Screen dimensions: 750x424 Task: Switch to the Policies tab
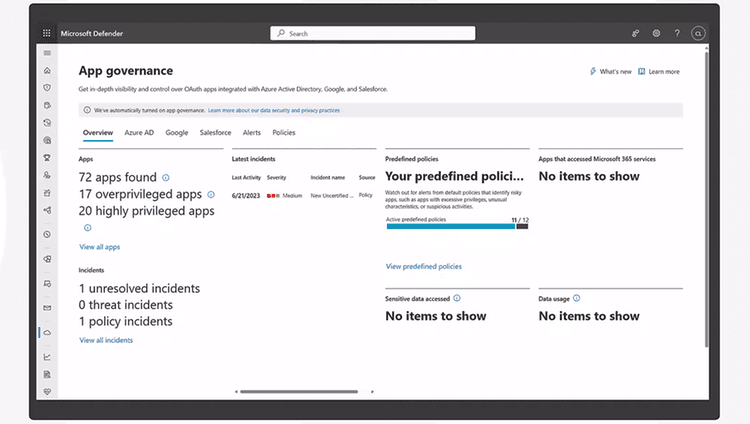pyautogui.click(x=284, y=133)
